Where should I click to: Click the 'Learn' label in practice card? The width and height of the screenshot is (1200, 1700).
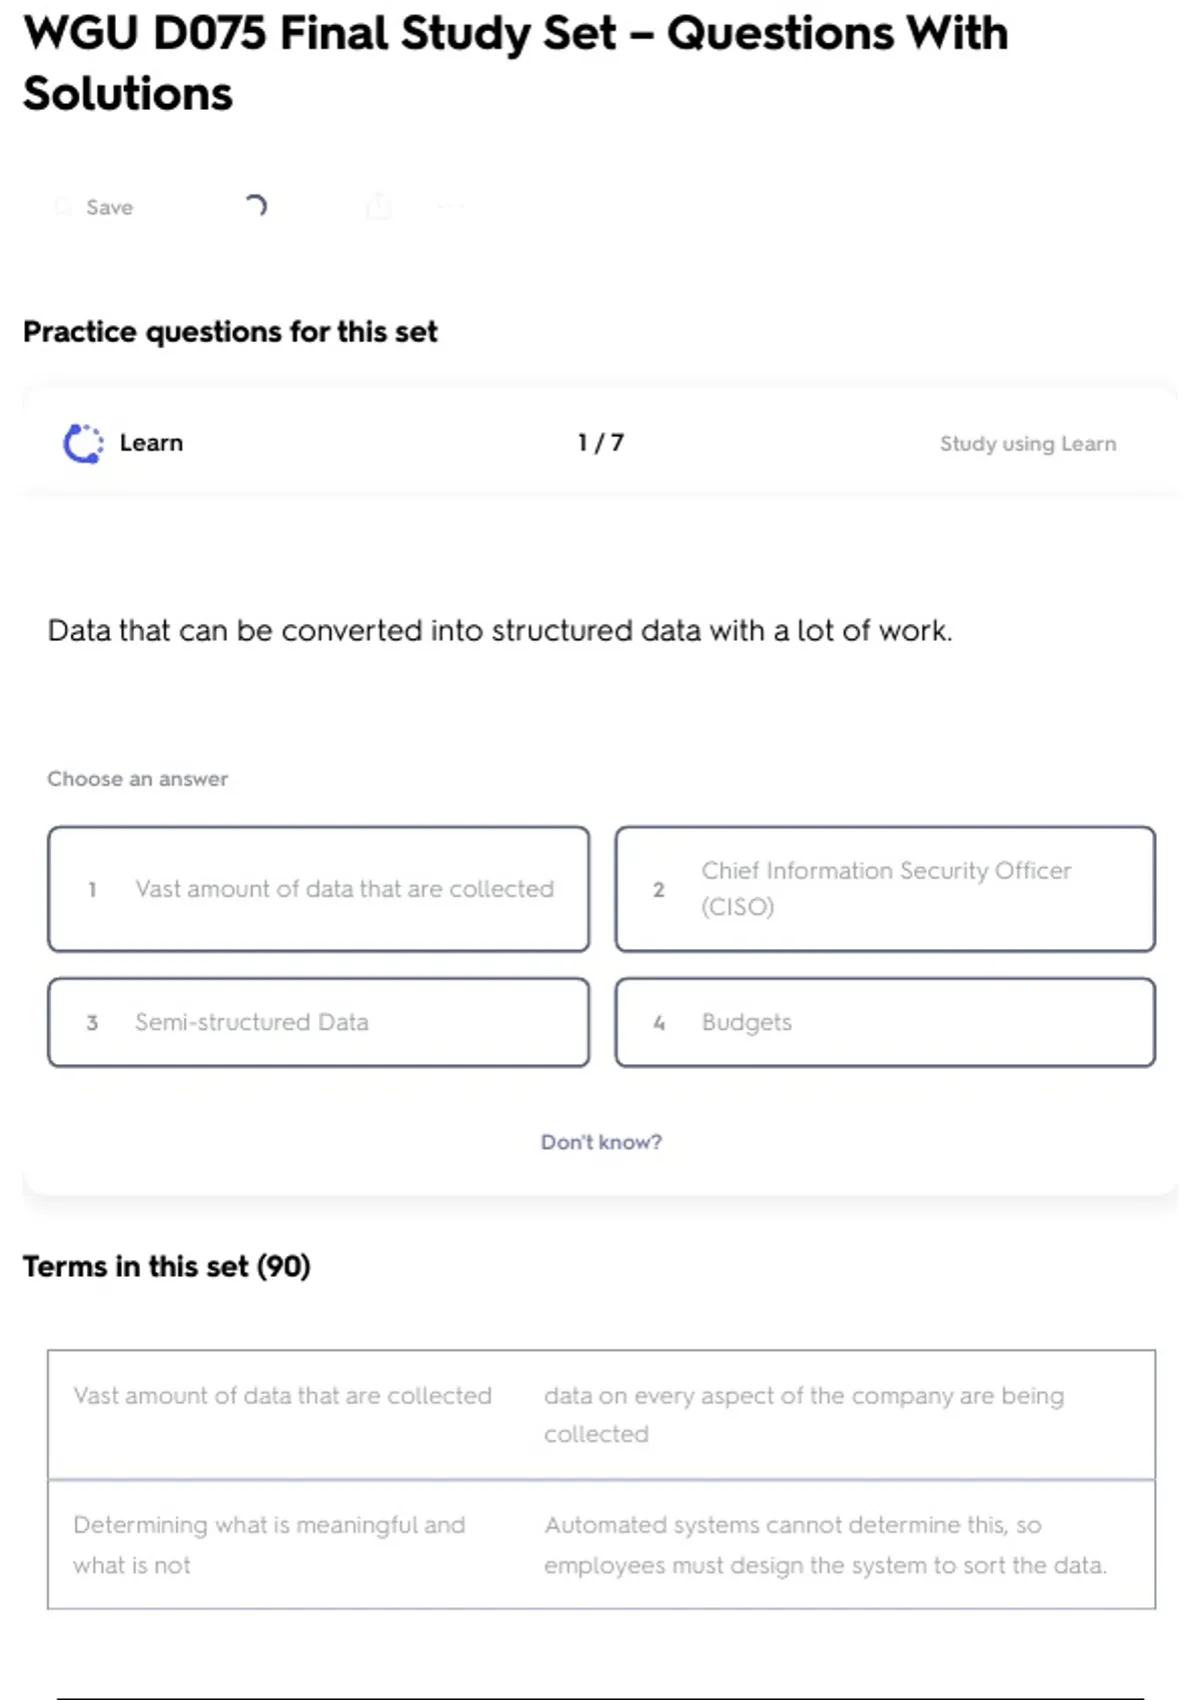tap(151, 443)
